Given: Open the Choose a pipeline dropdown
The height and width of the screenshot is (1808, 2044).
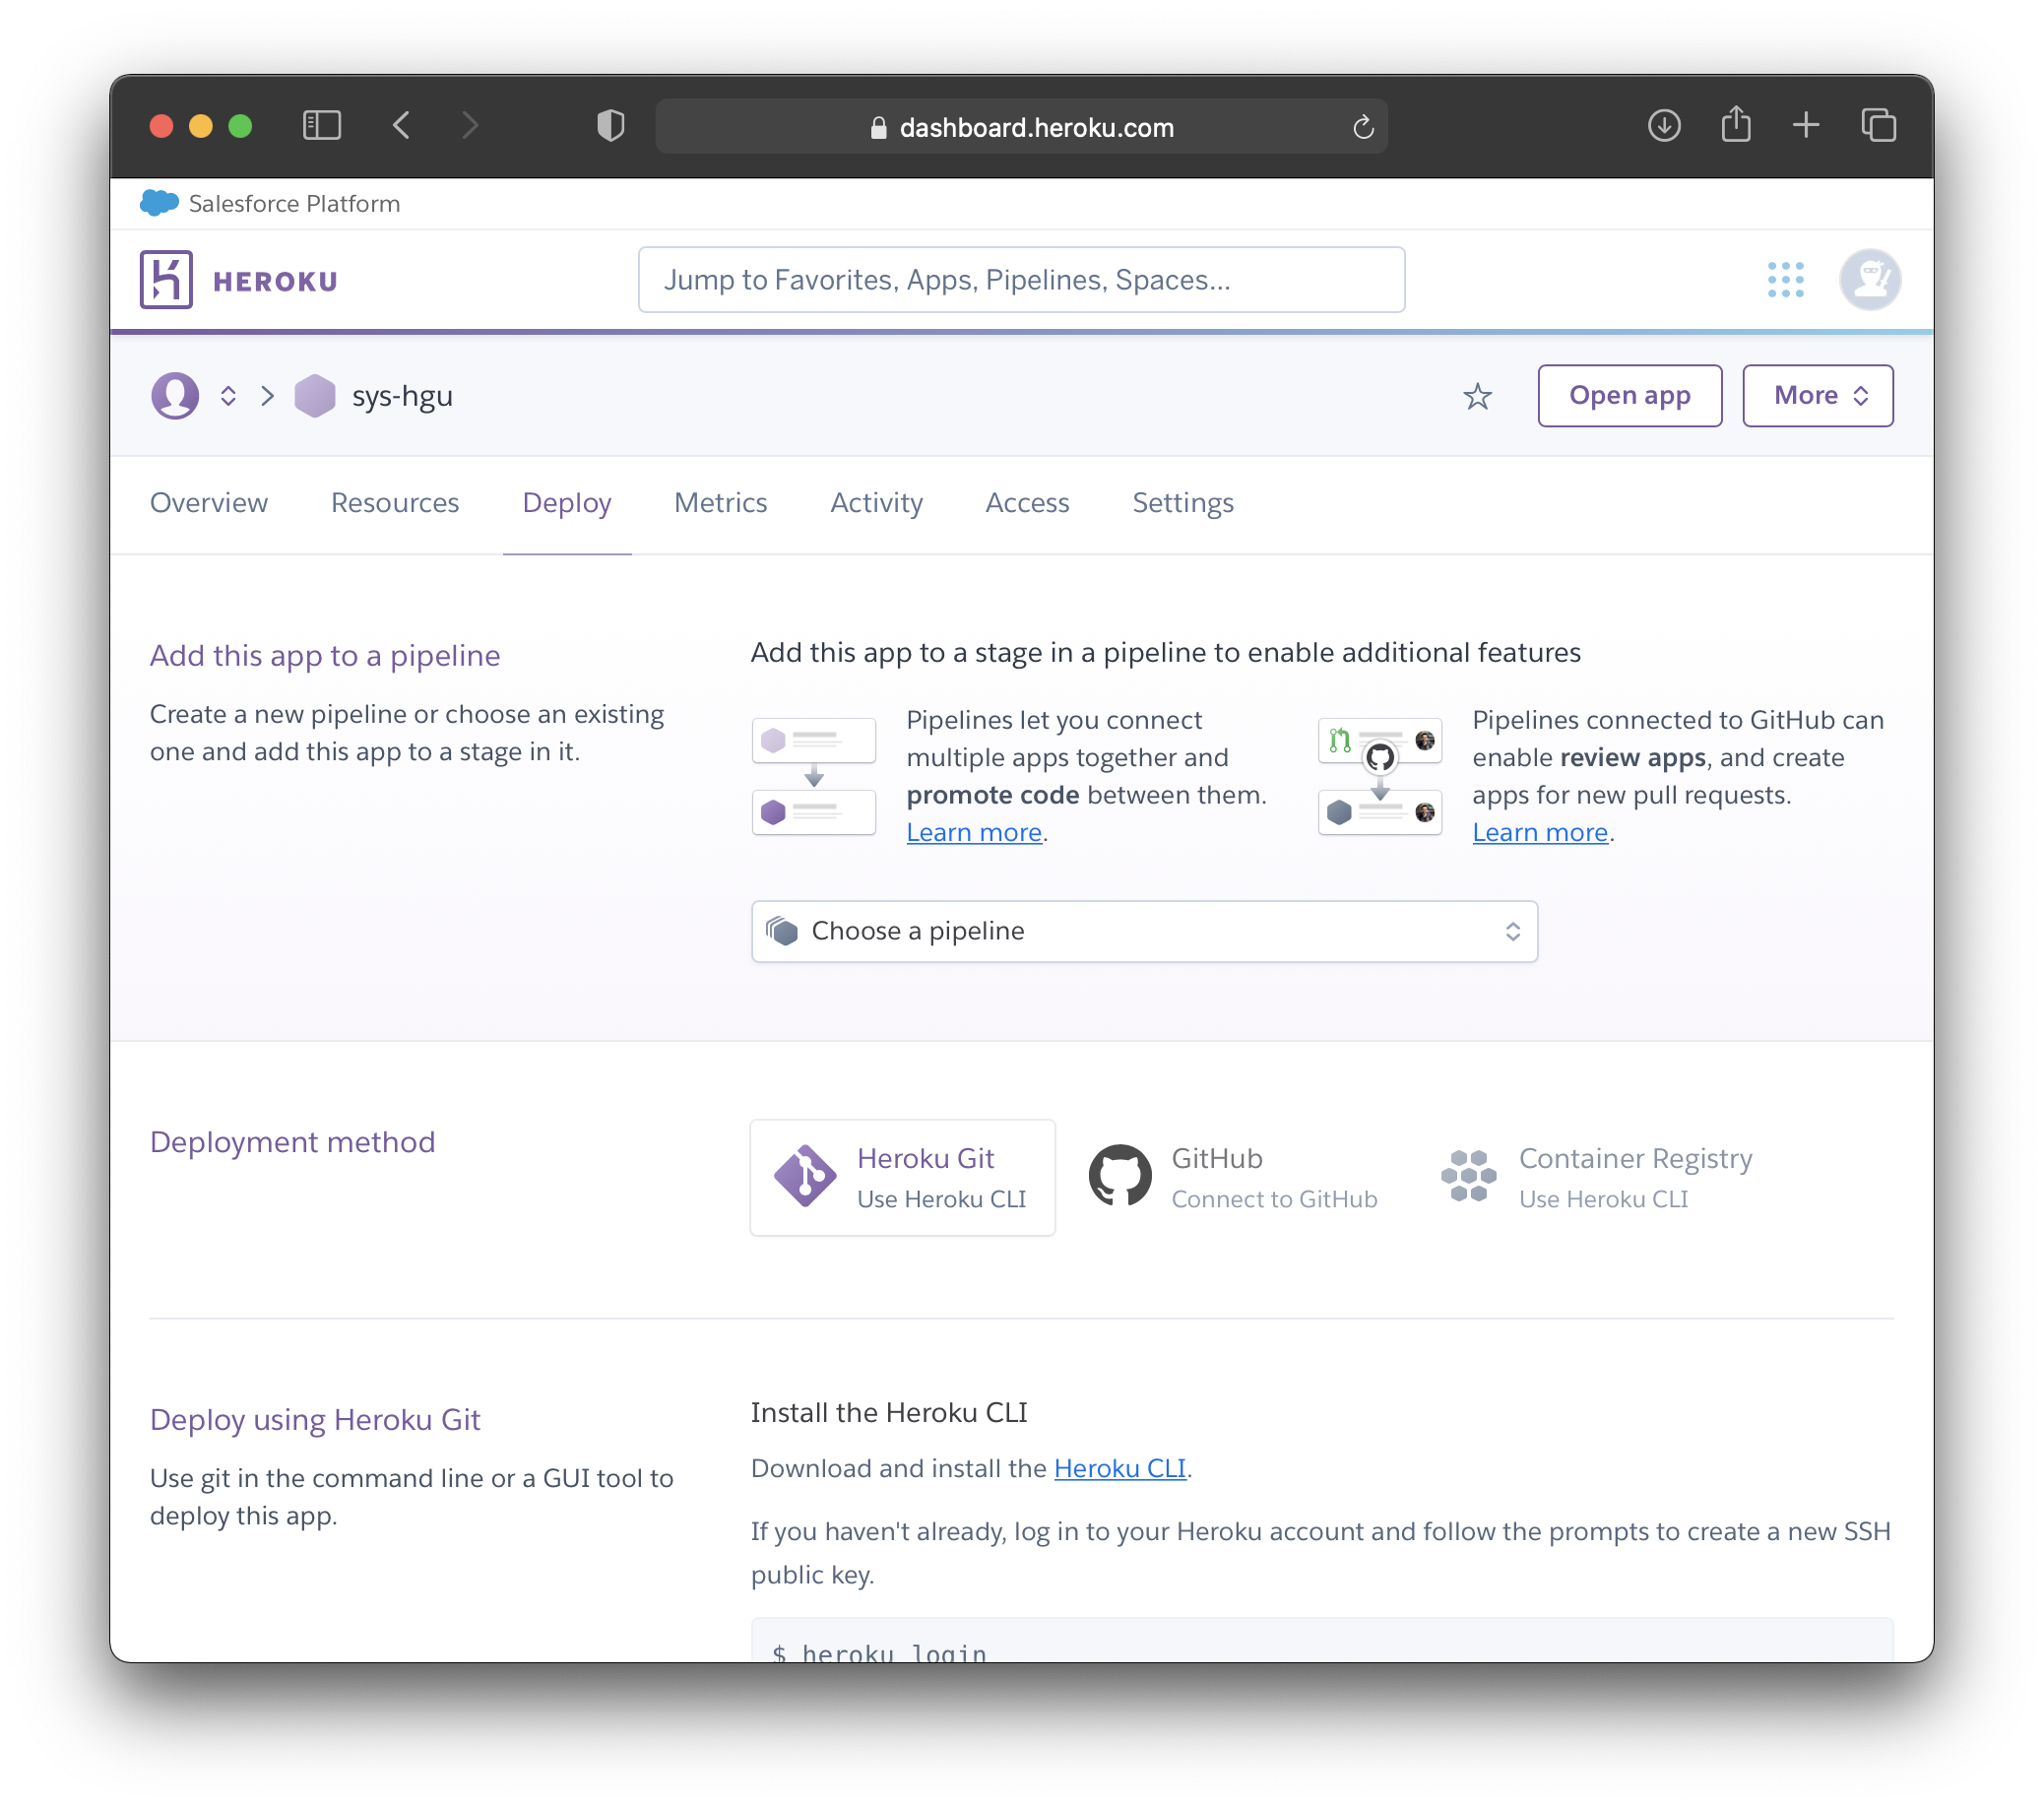Looking at the screenshot, I should [1144, 932].
